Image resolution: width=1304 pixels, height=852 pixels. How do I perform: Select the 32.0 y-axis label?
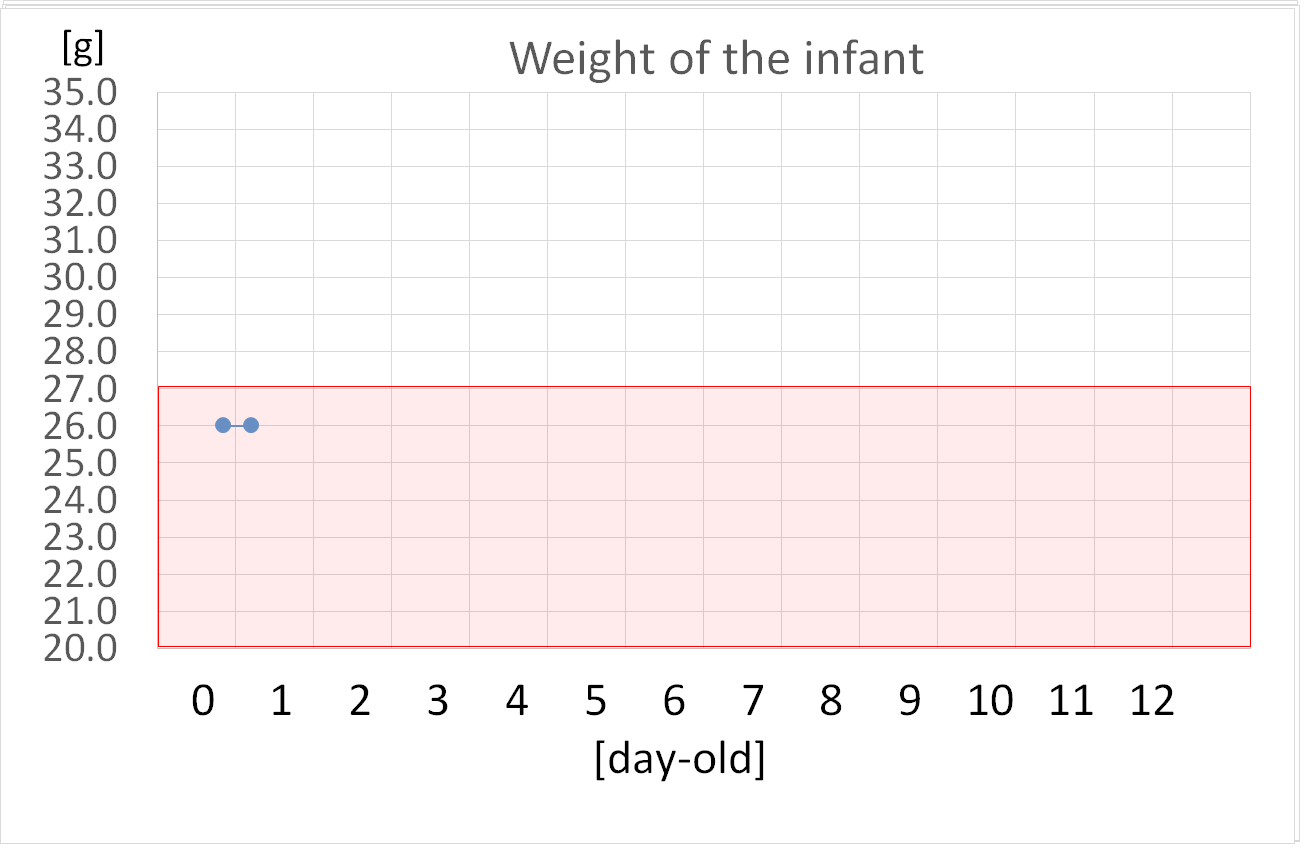tap(81, 204)
